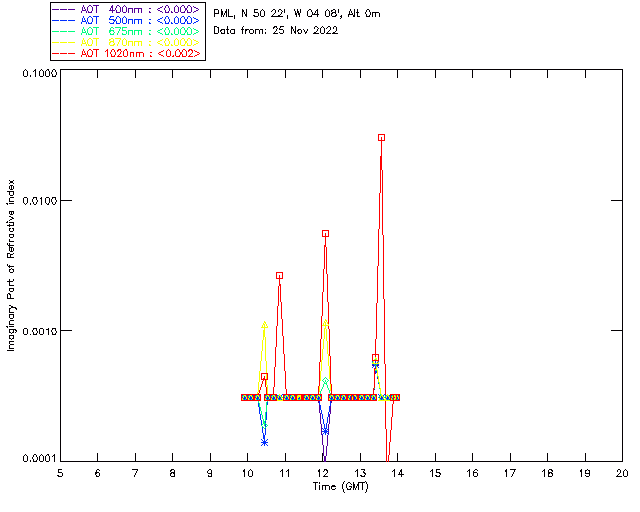This screenshot has width=640, height=512.
Task: Click the legend entry AOT 675nm
Action: (x=127, y=31)
